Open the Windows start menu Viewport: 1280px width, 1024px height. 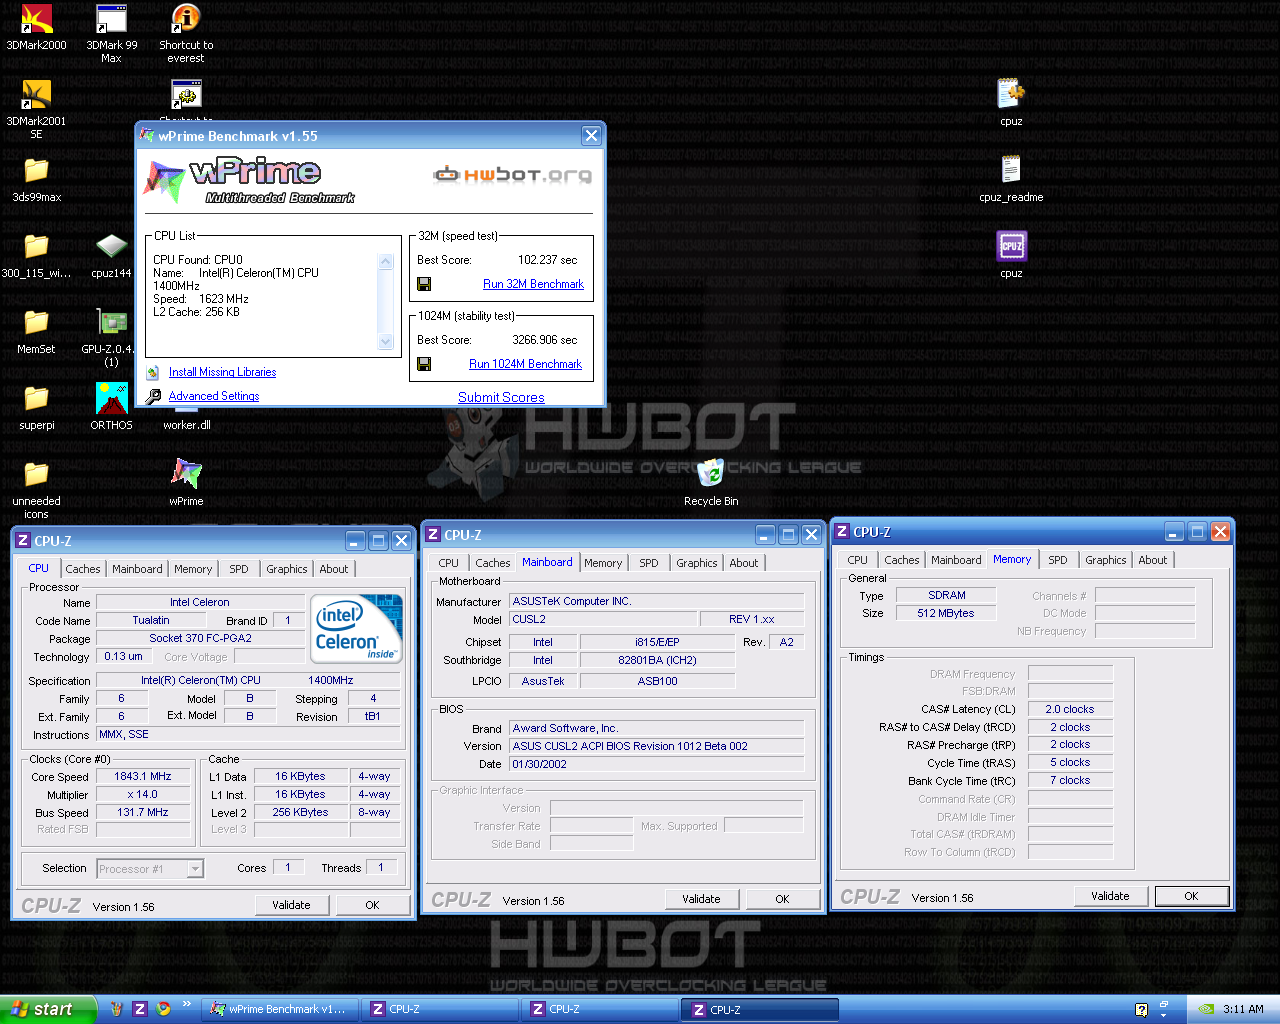click(x=48, y=1009)
